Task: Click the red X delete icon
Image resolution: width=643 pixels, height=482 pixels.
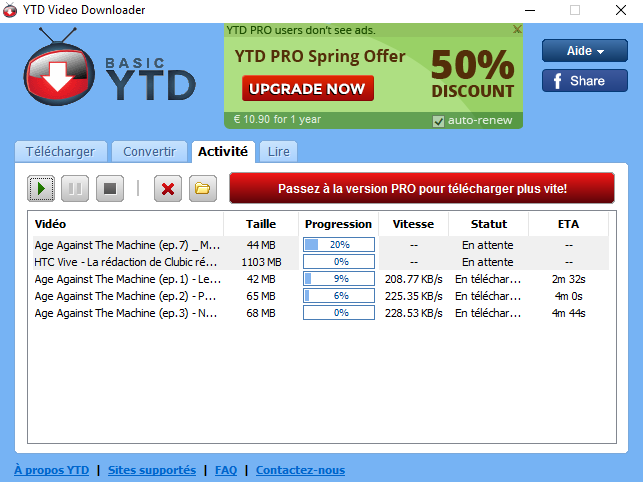Action: [x=168, y=189]
